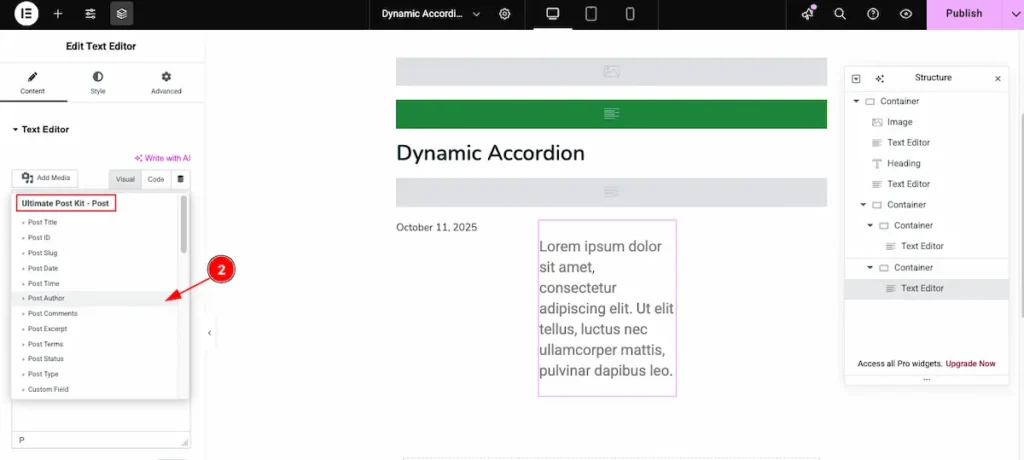Open the Finder search icon
The width and height of the screenshot is (1024, 460).
[840, 14]
